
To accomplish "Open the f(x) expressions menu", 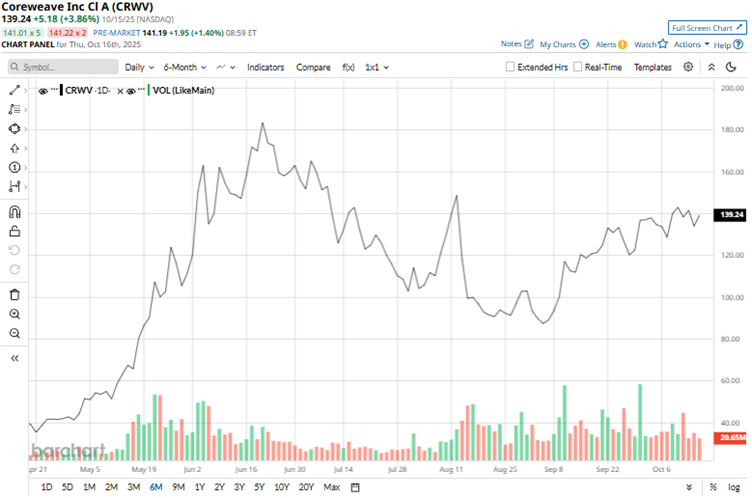I will tap(349, 67).
